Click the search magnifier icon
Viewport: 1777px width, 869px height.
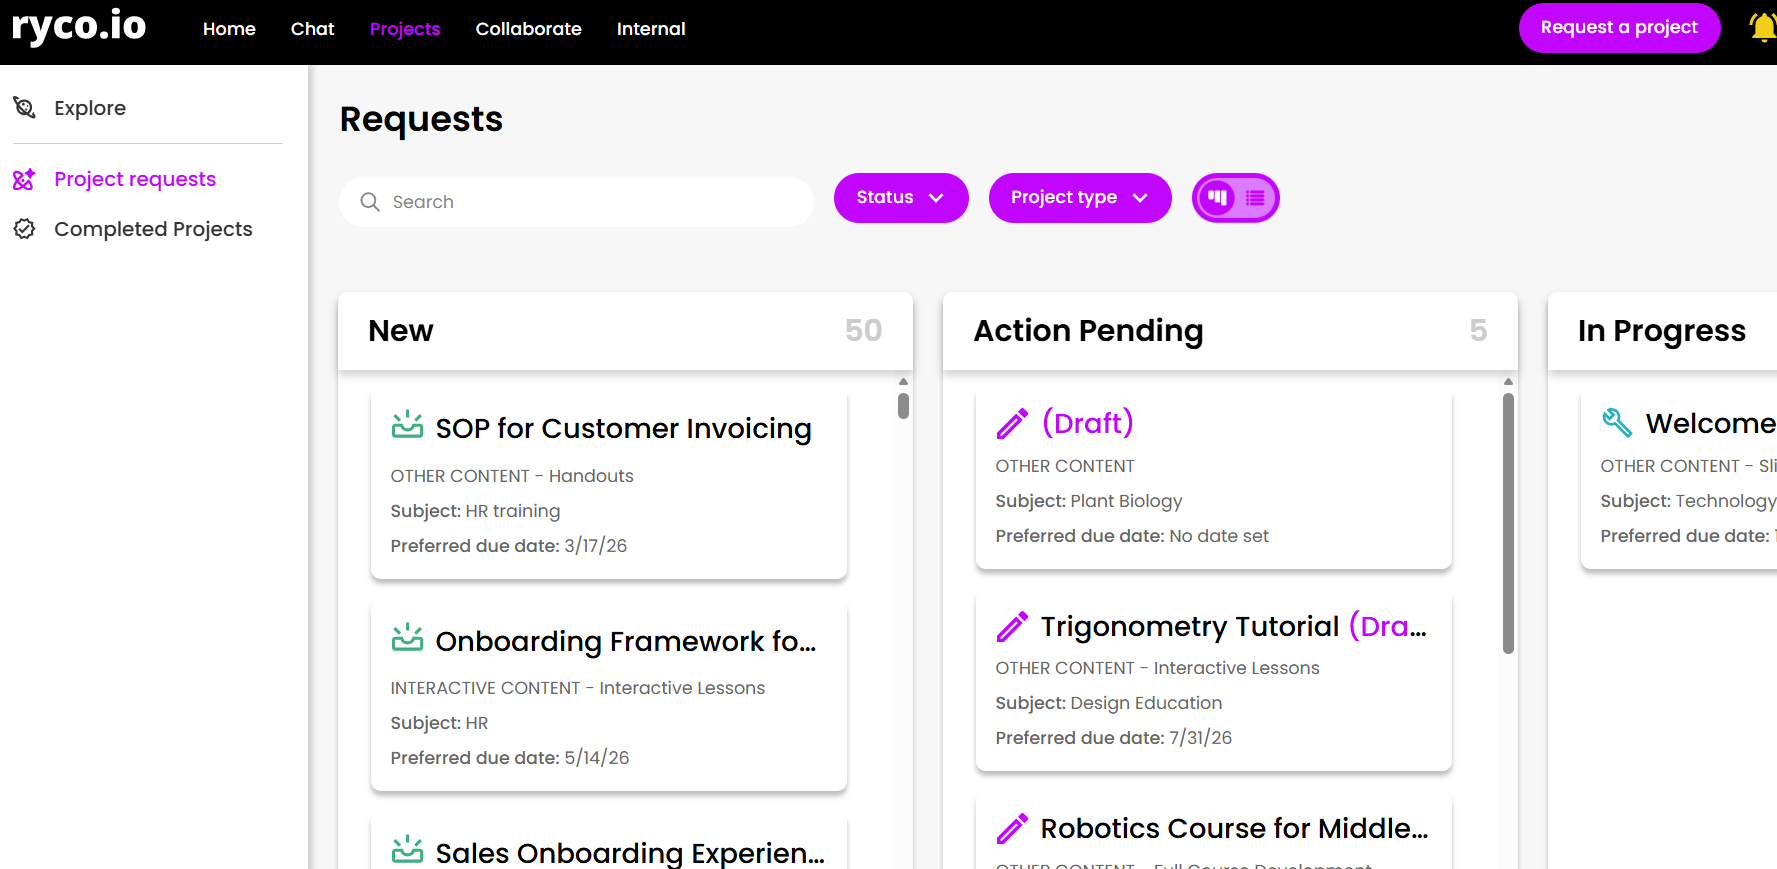[x=370, y=202]
